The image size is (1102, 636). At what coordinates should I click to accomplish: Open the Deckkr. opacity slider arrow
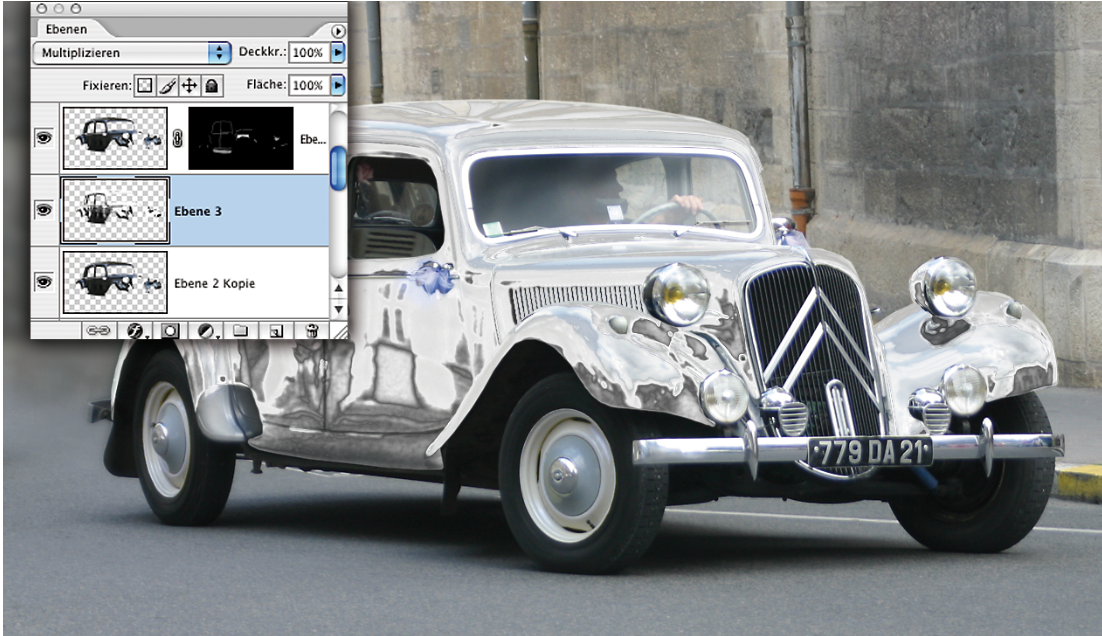(338, 52)
